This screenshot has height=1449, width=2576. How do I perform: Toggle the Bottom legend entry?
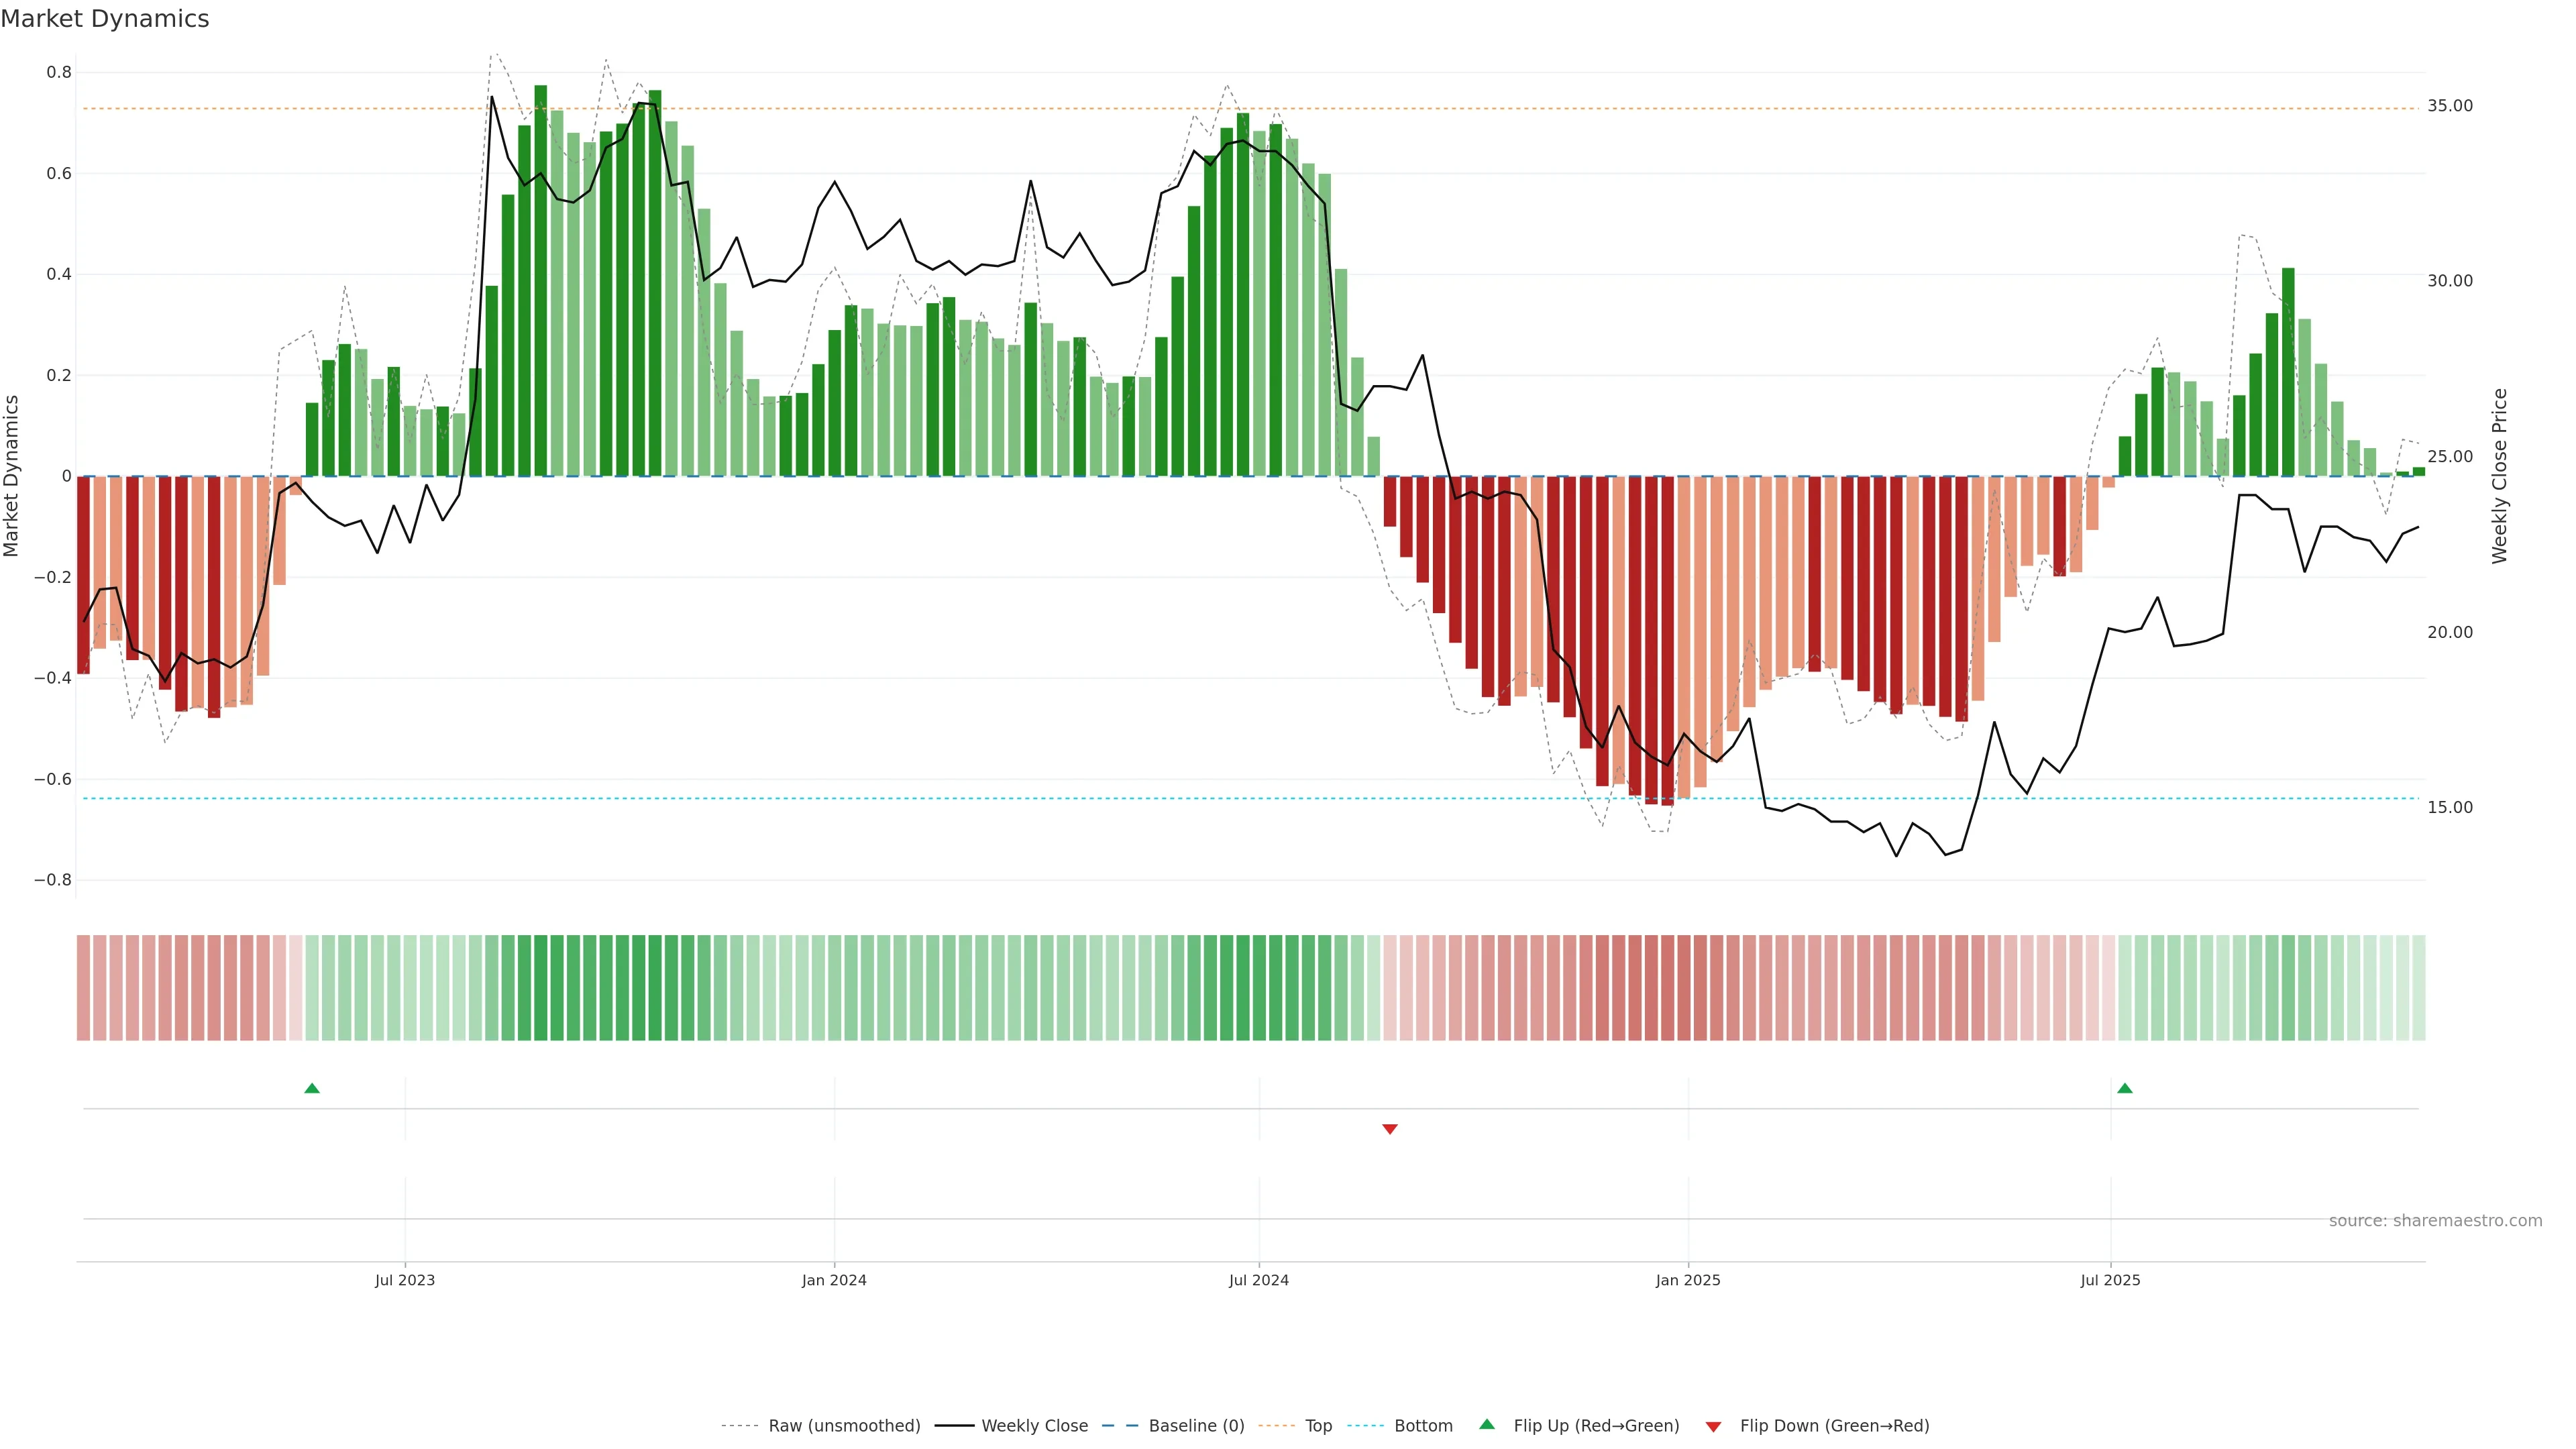[x=1423, y=1426]
